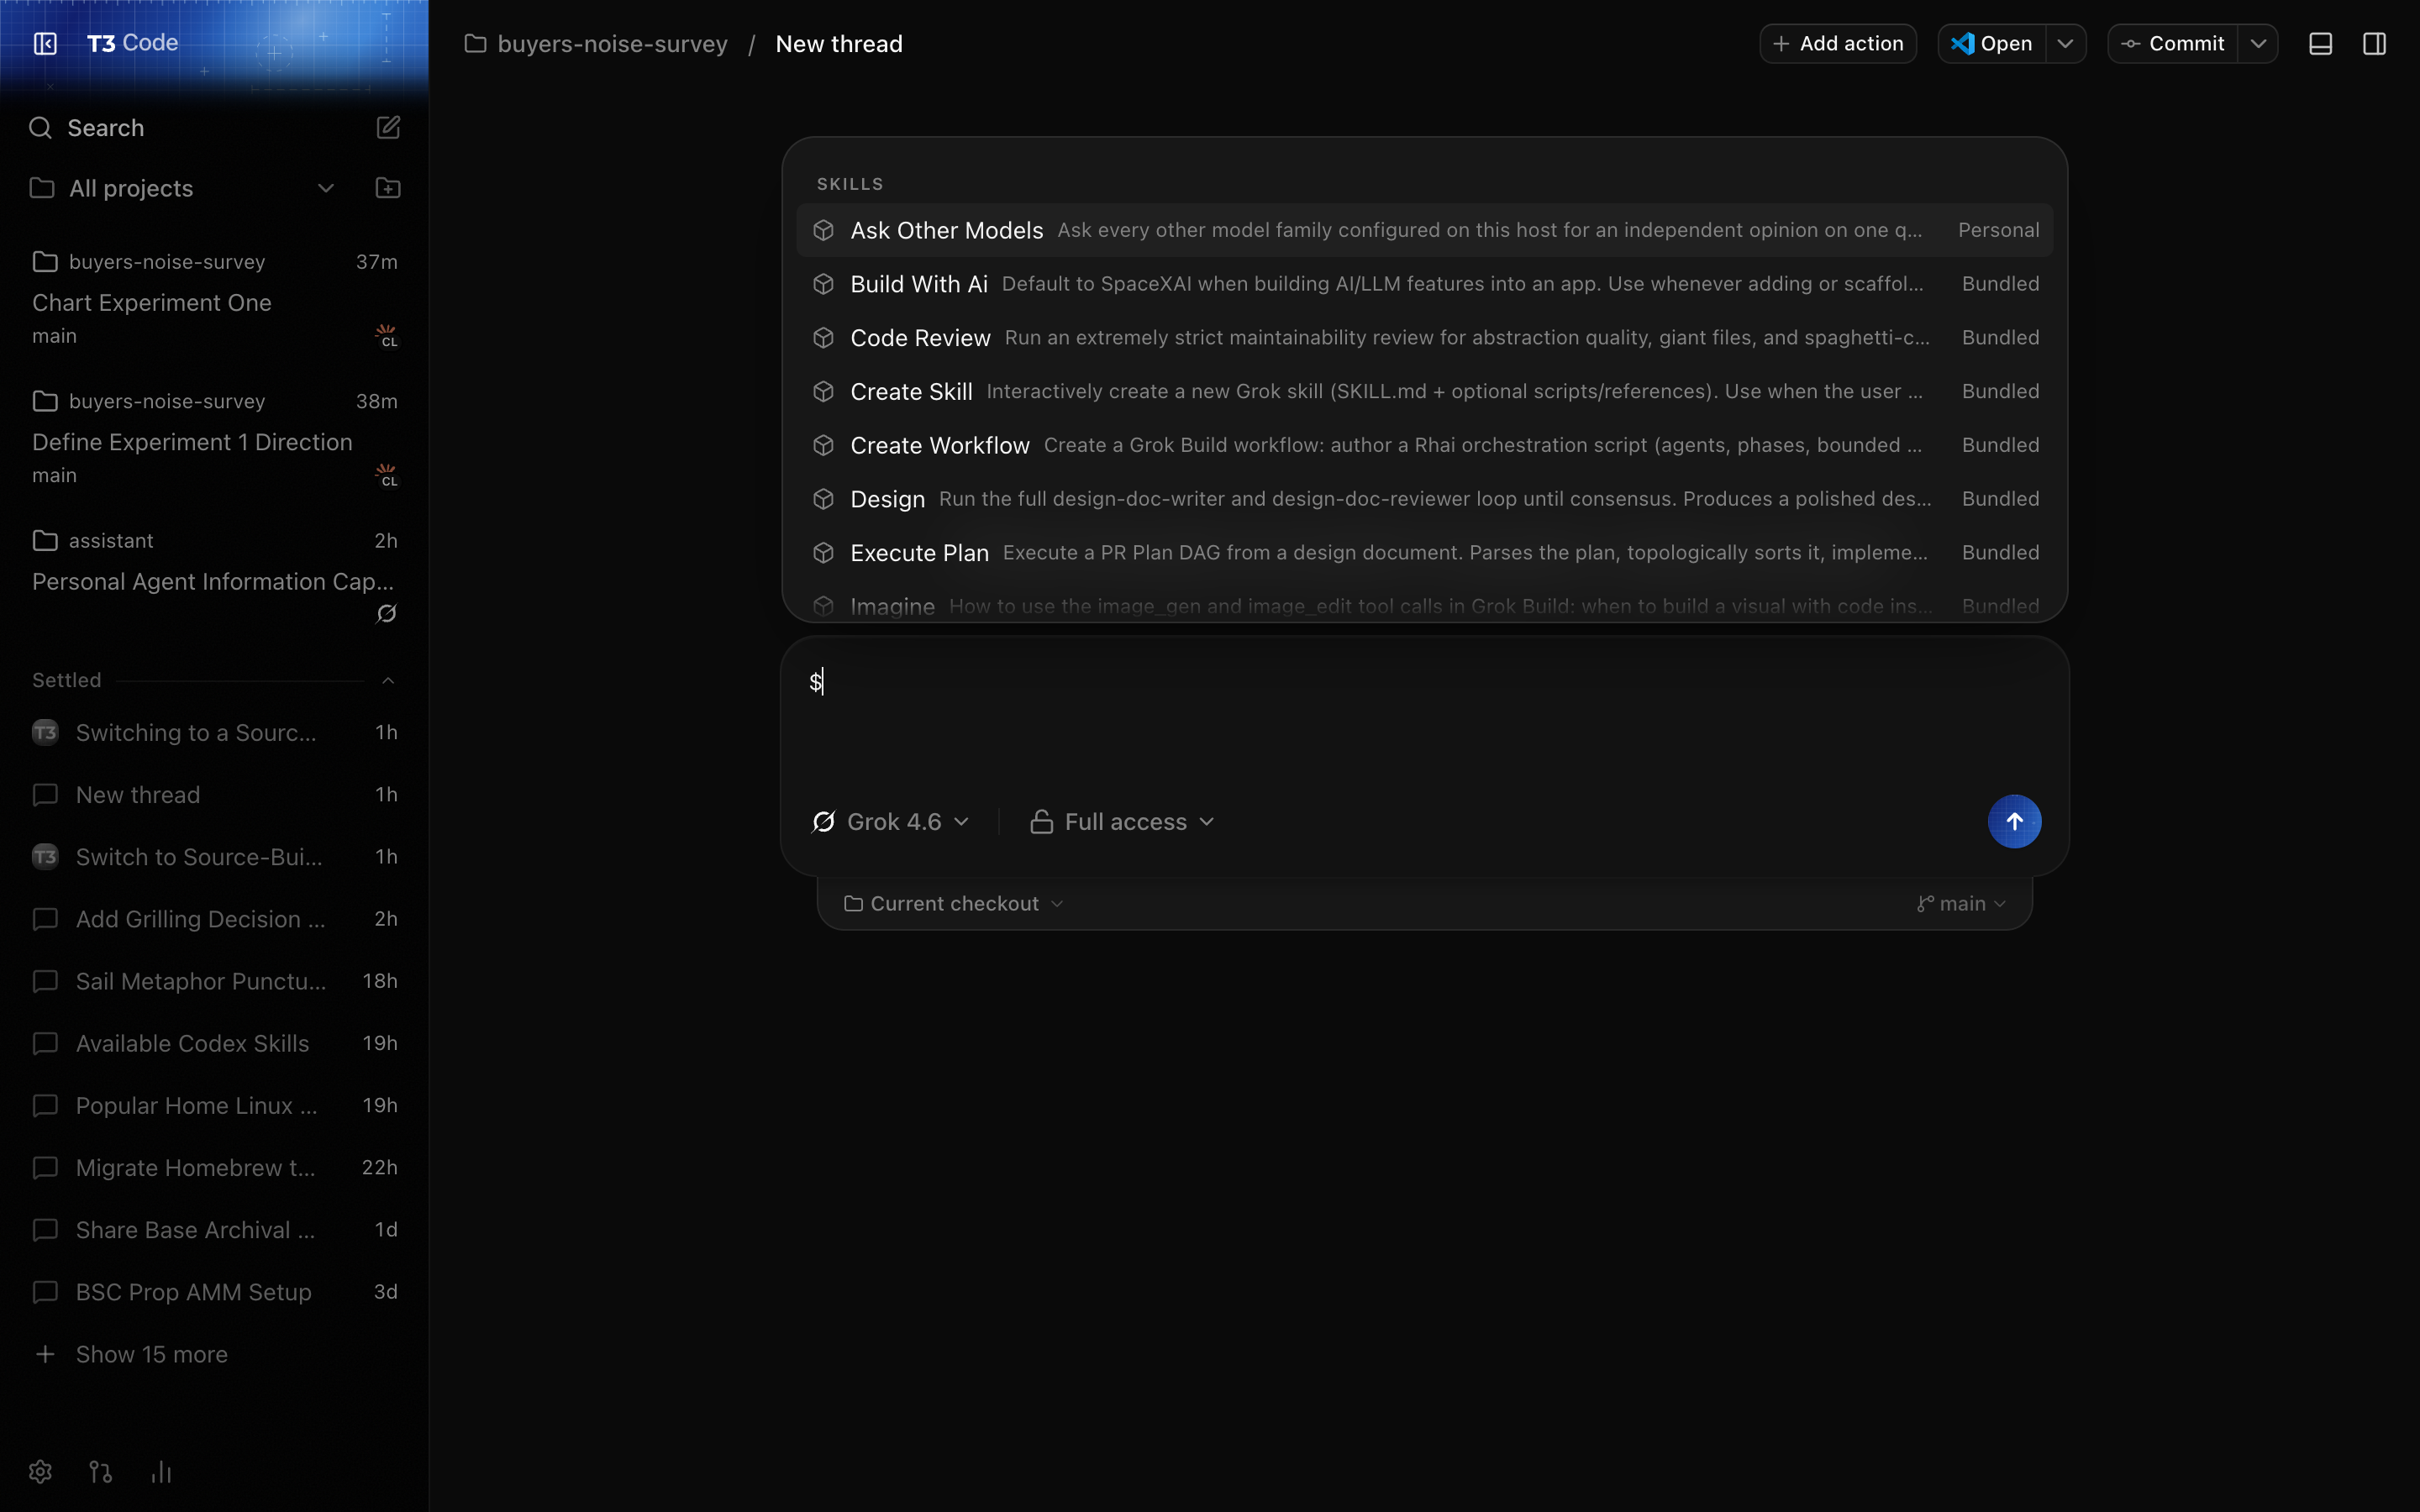Open Settings gear icon at sidebar bottom

point(40,1472)
